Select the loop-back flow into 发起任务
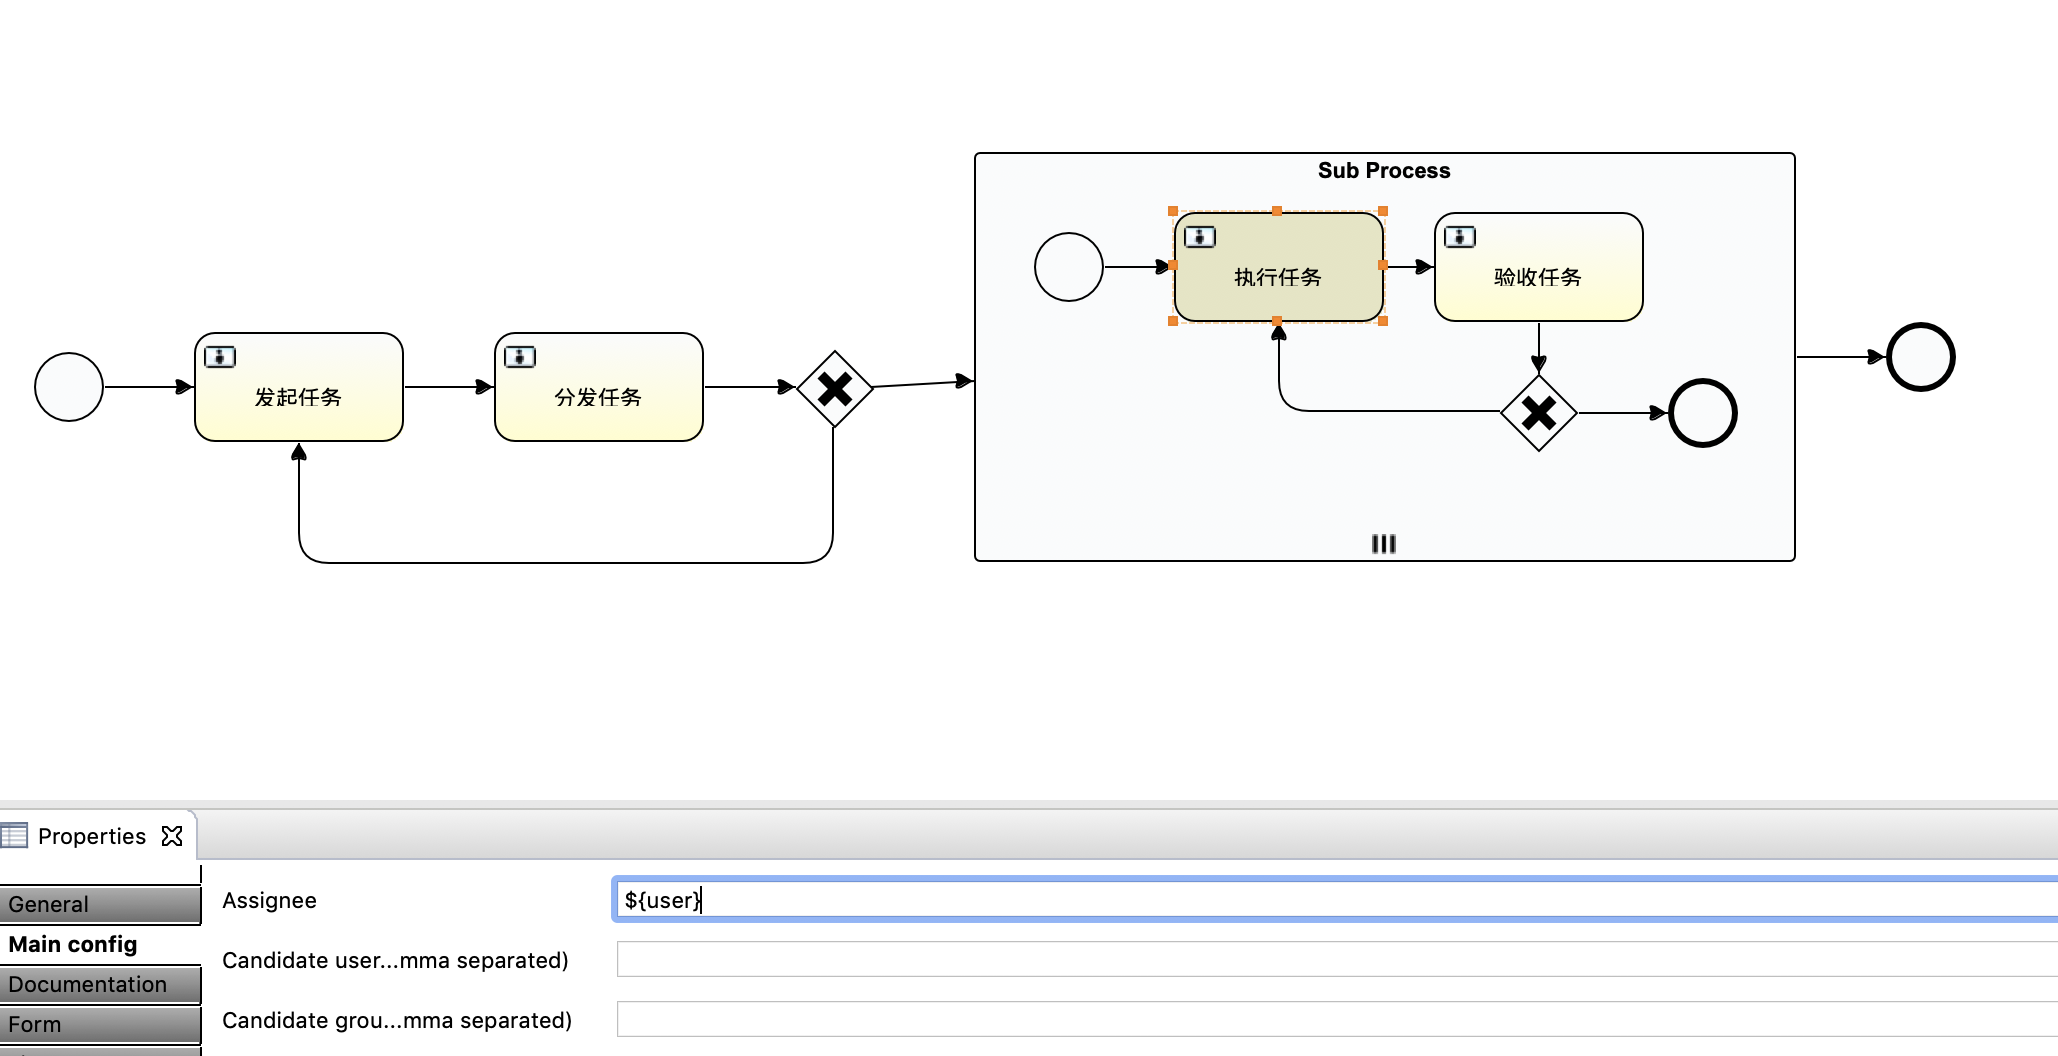The image size is (2058, 1056). coord(566,562)
